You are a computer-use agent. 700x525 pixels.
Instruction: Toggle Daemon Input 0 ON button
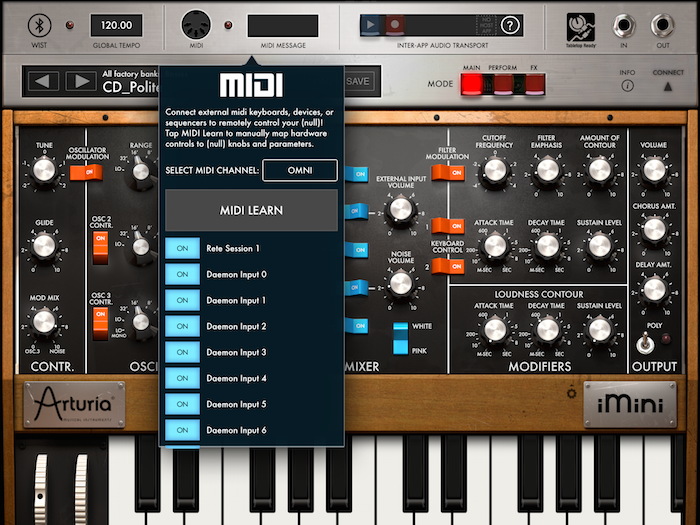tap(182, 274)
